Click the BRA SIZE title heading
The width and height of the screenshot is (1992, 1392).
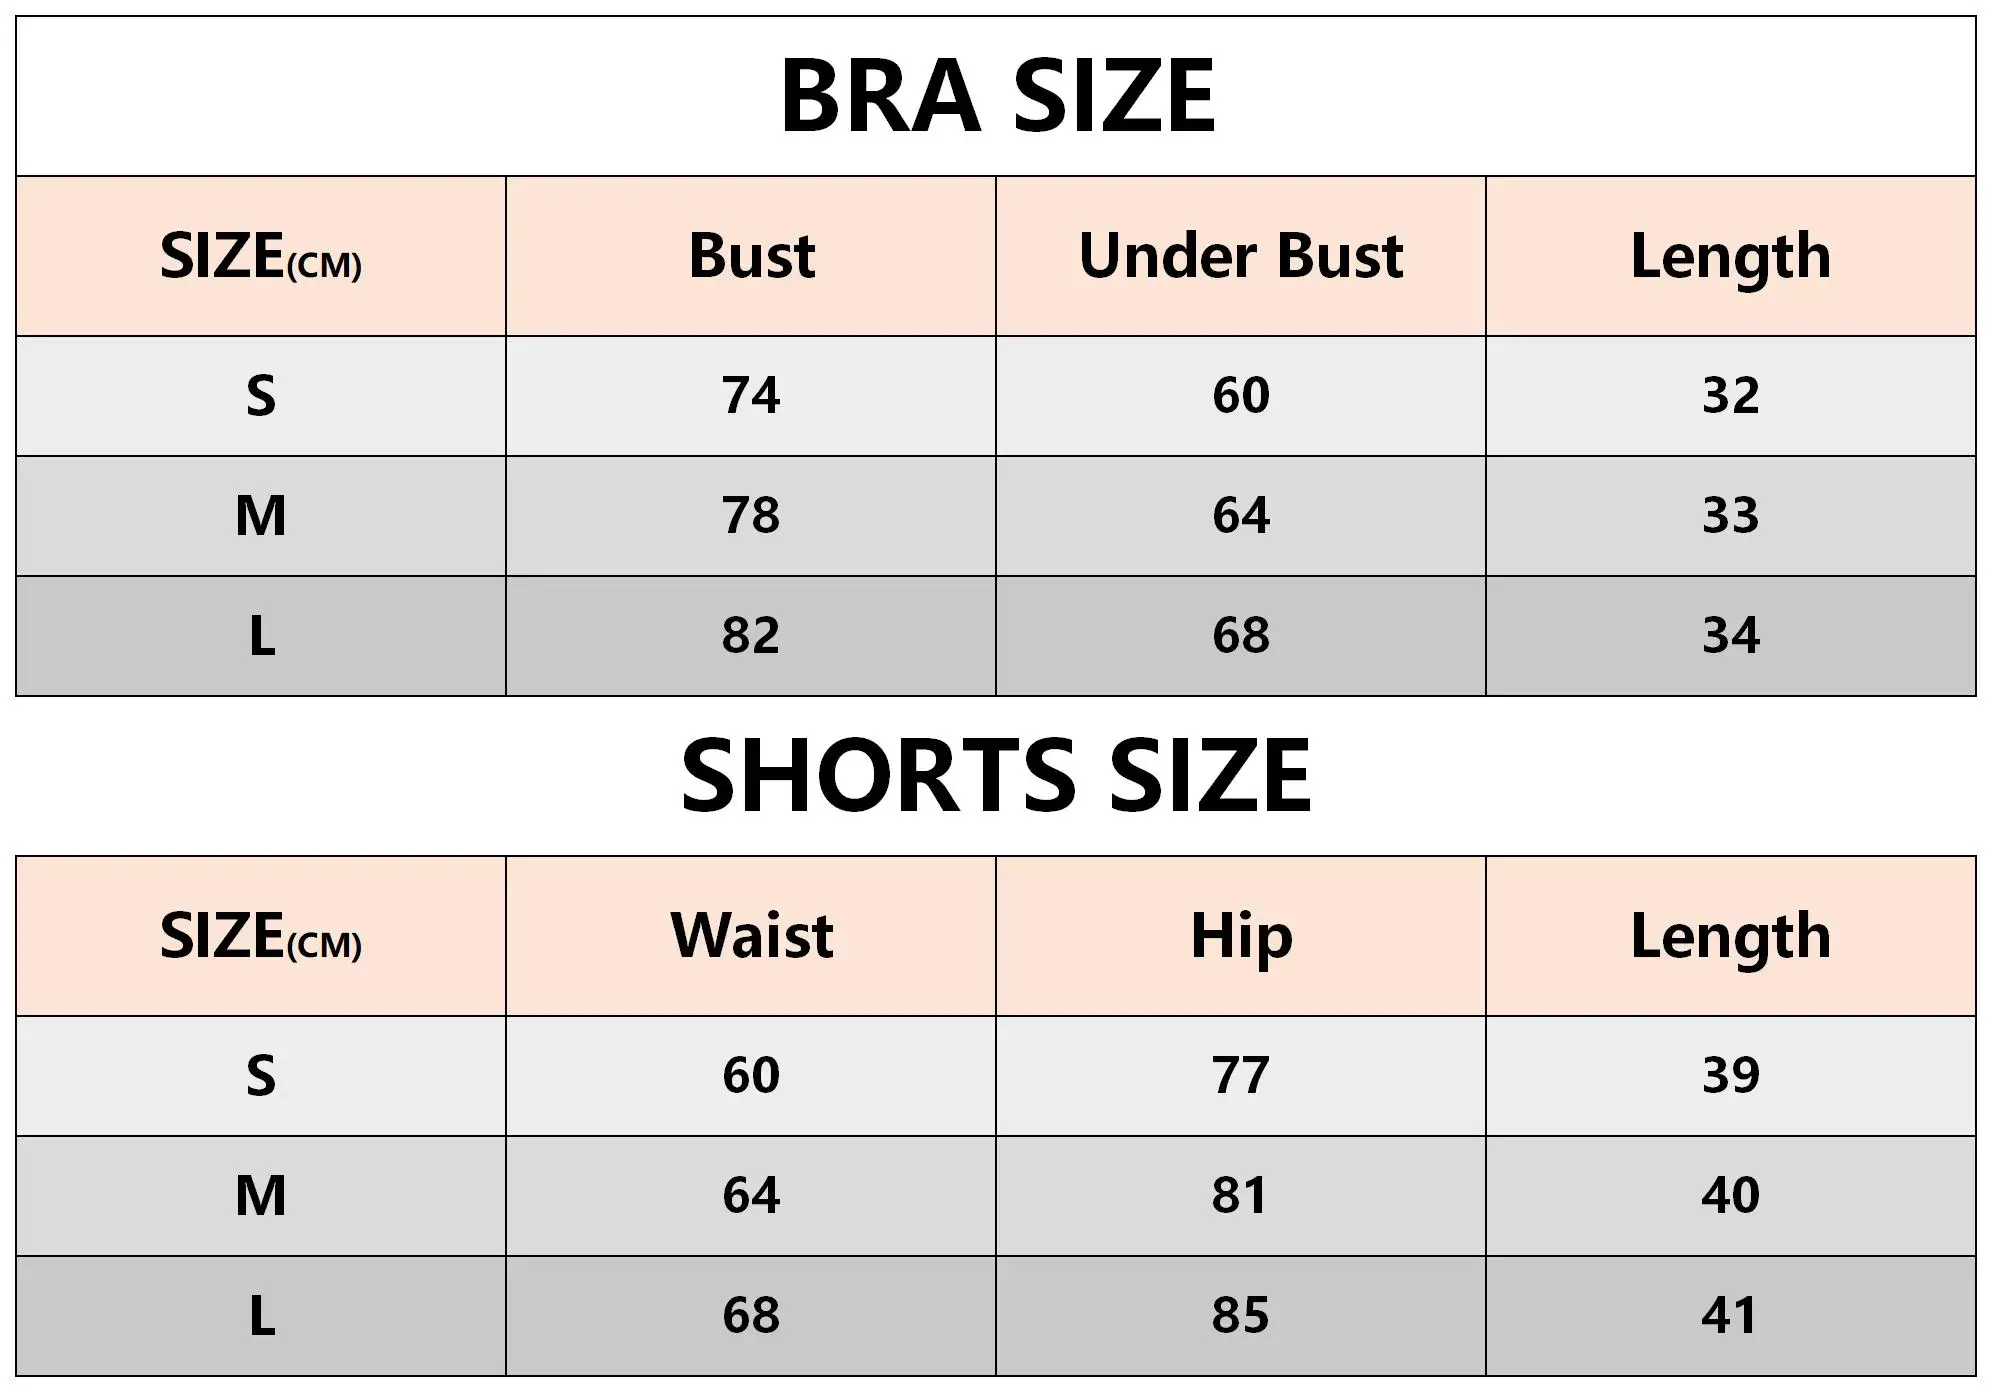(x=996, y=96)
